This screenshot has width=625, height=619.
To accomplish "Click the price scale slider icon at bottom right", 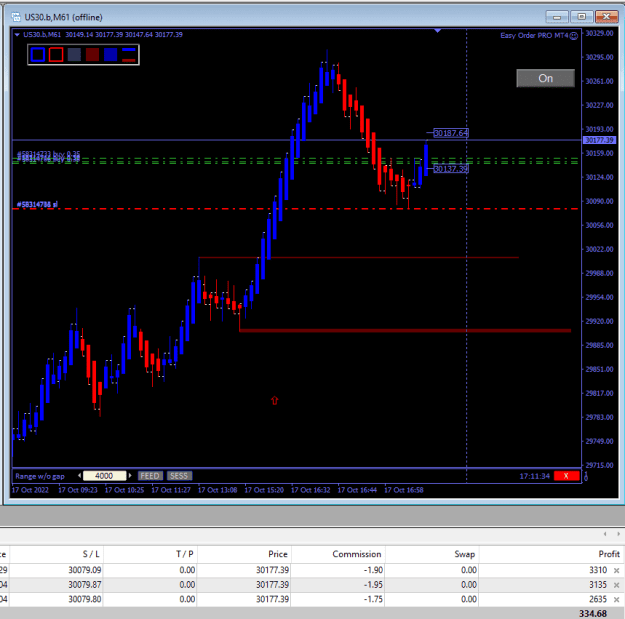I will [586, 476].
